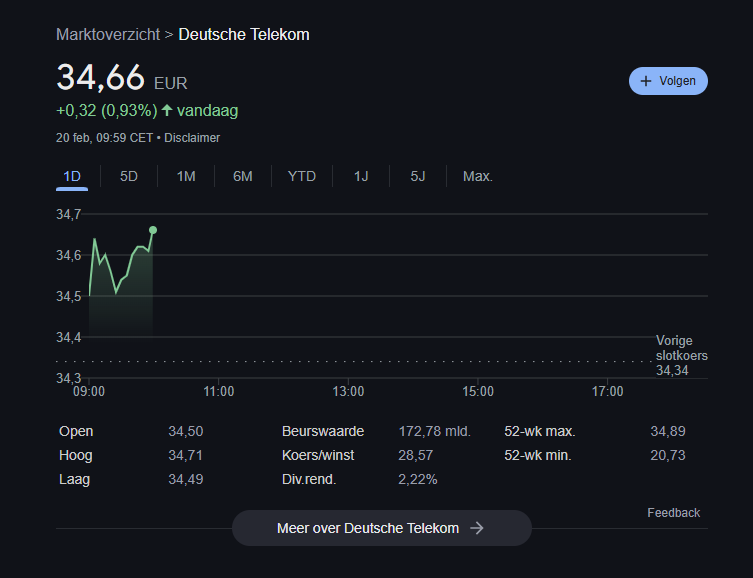
Task: Select the 1D time range tab
Action: click(x=72, y=177)
